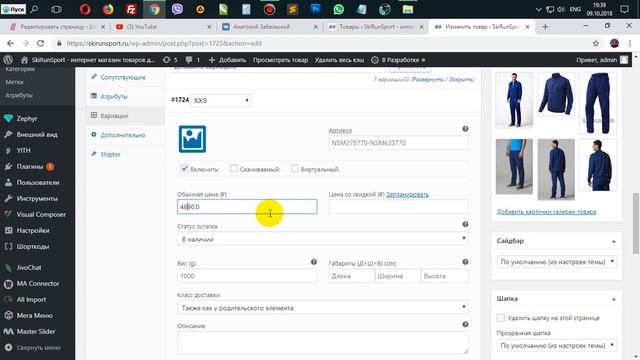The height and width of the screenshot is (360, 640).
Task: Tick the Виртуальный checkbox
Action: (x=295, y=168)
